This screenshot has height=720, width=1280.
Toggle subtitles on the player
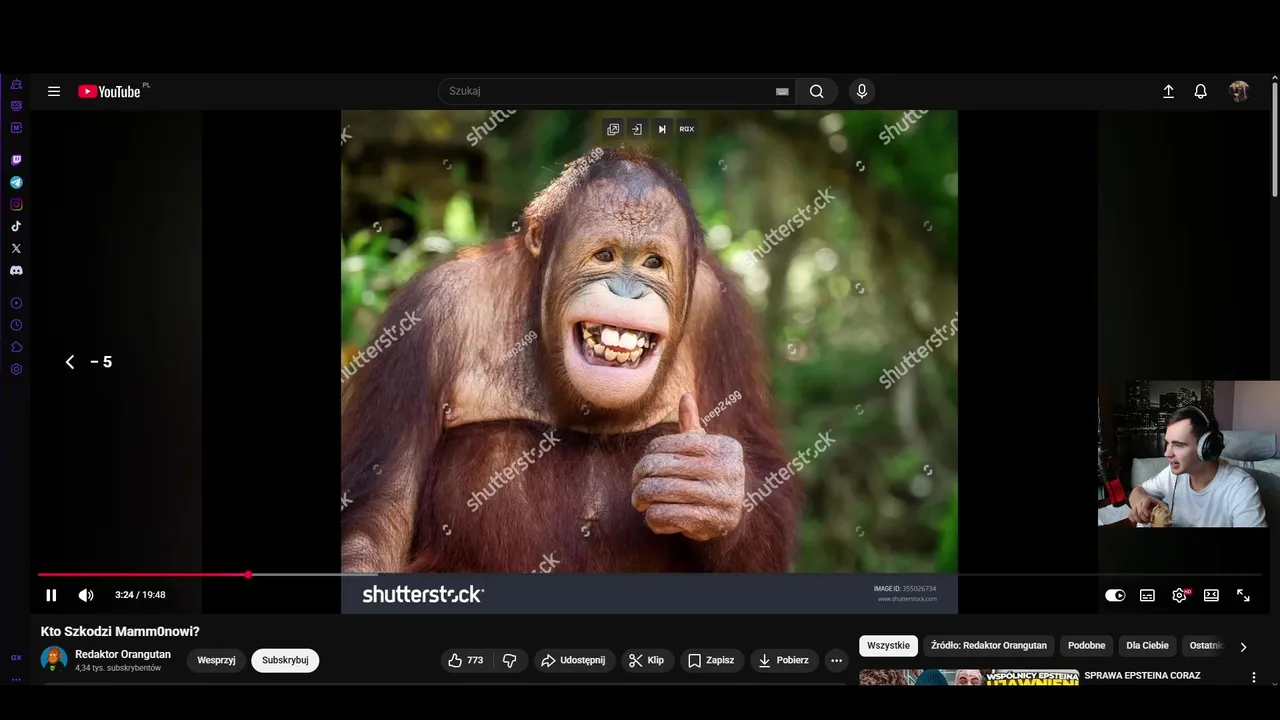point(1147,595)
